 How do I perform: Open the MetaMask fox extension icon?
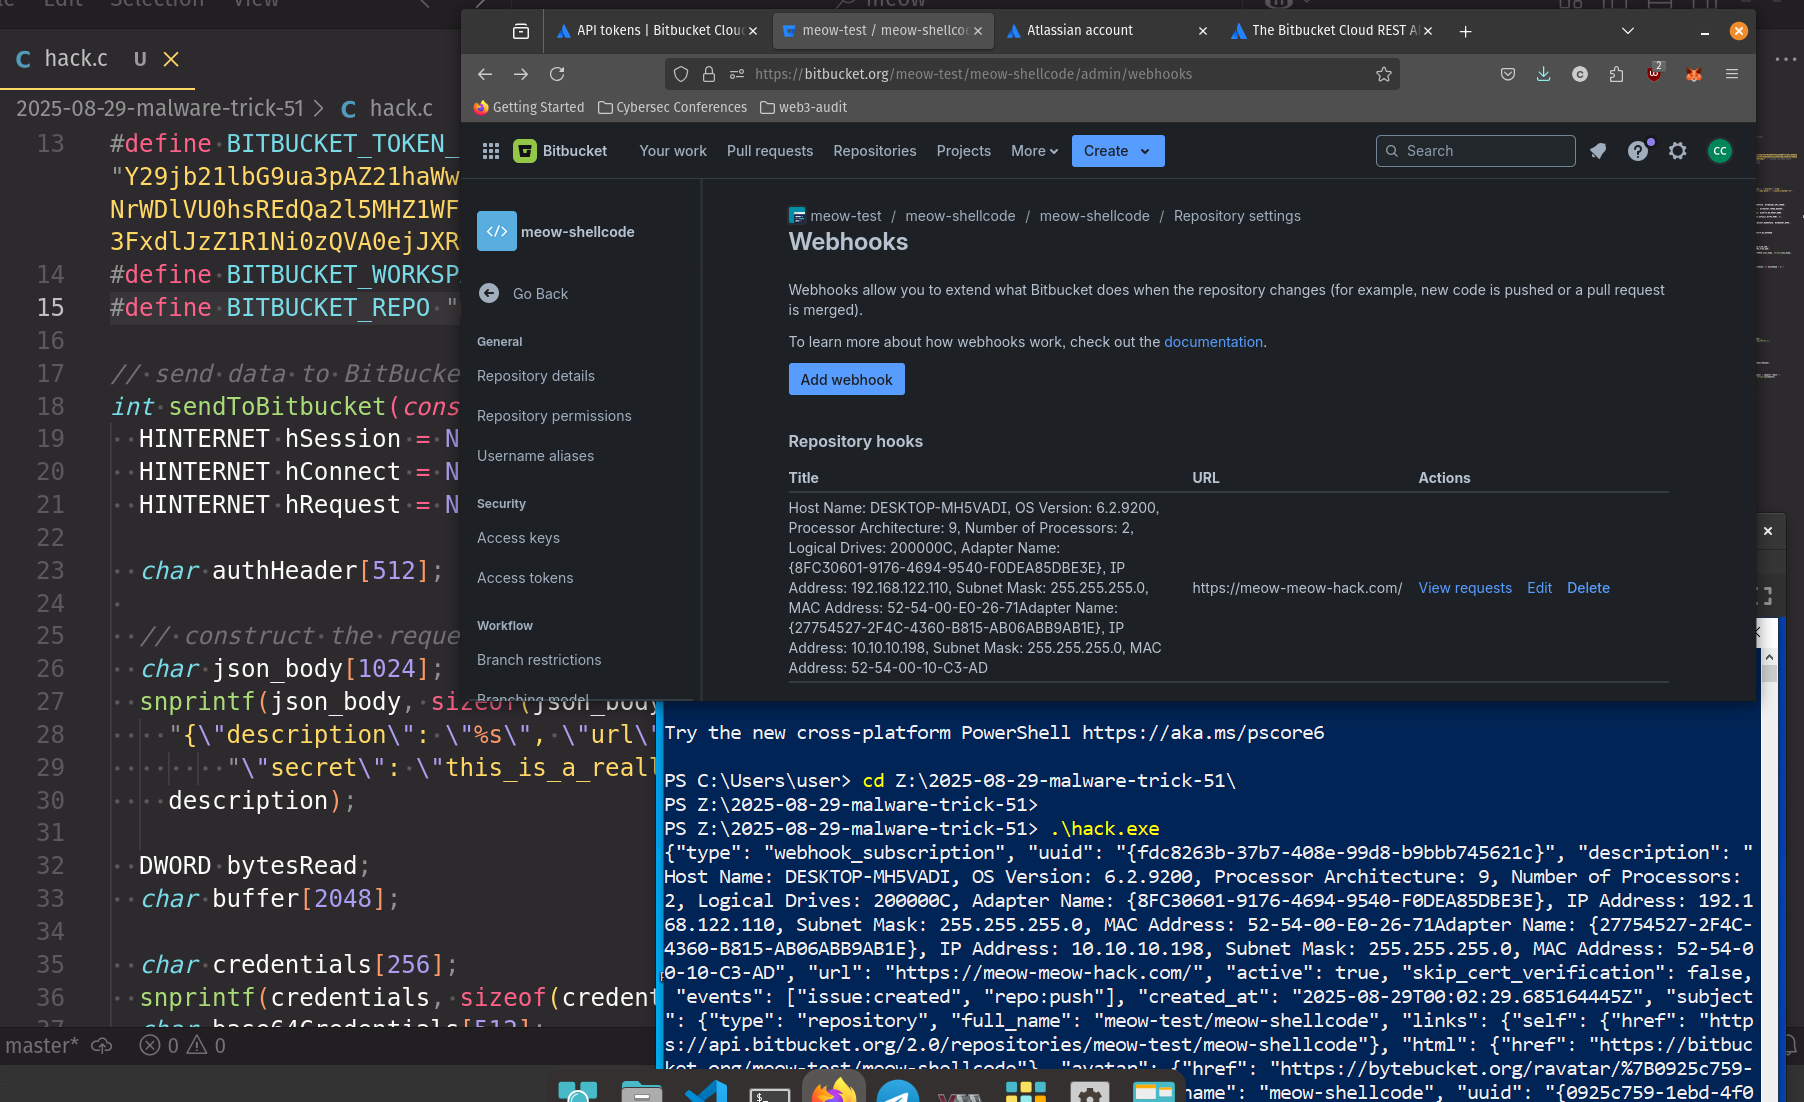click(x=1694, y=74)
